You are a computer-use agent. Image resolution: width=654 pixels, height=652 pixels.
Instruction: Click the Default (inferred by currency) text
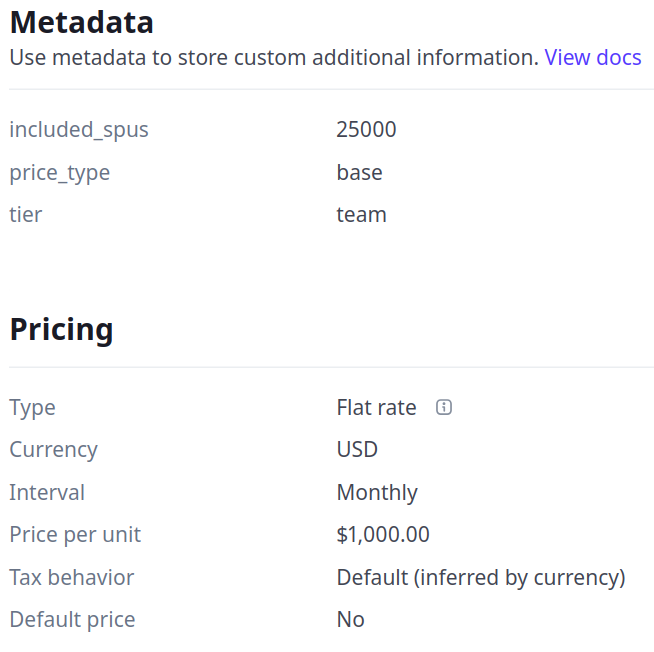pos(480,578)
